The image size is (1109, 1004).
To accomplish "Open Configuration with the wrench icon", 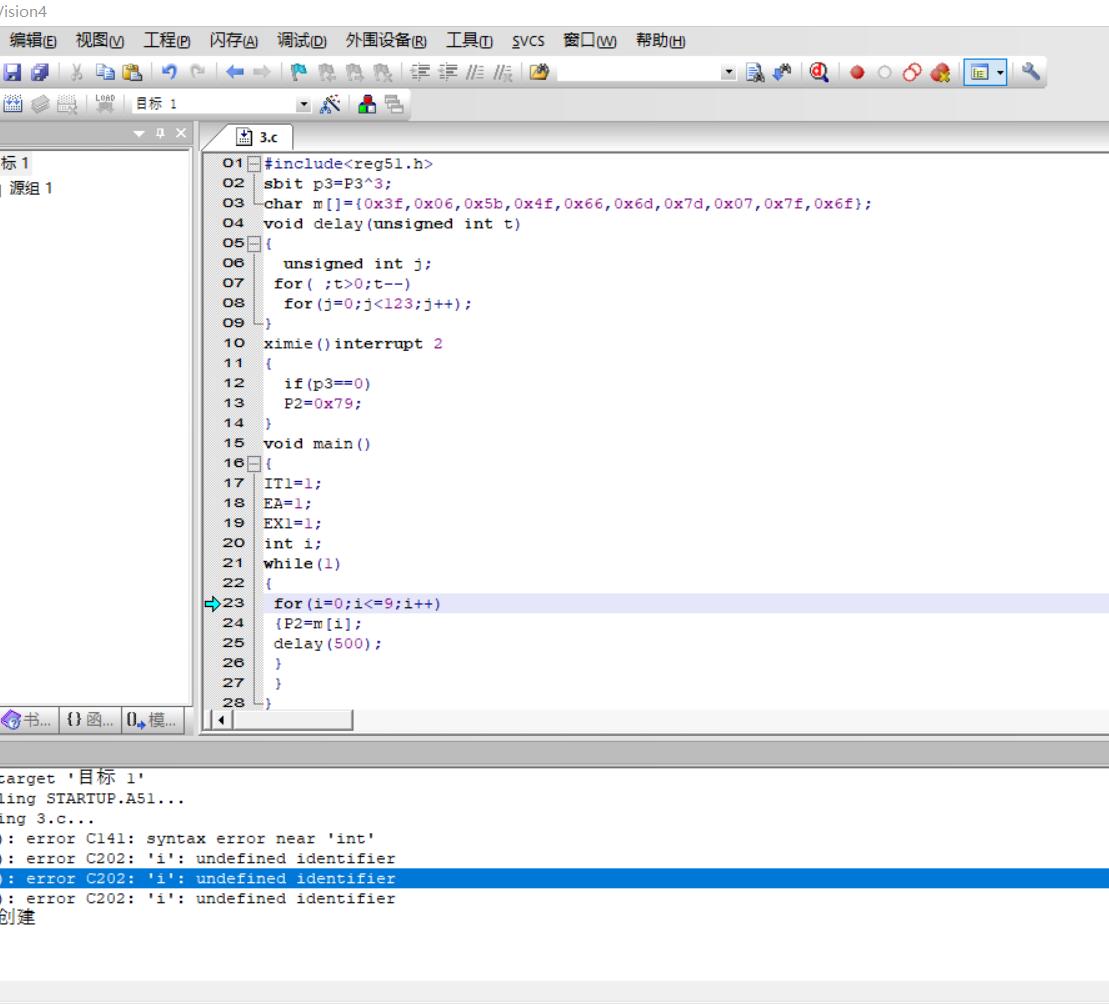I will point(1030,72).
